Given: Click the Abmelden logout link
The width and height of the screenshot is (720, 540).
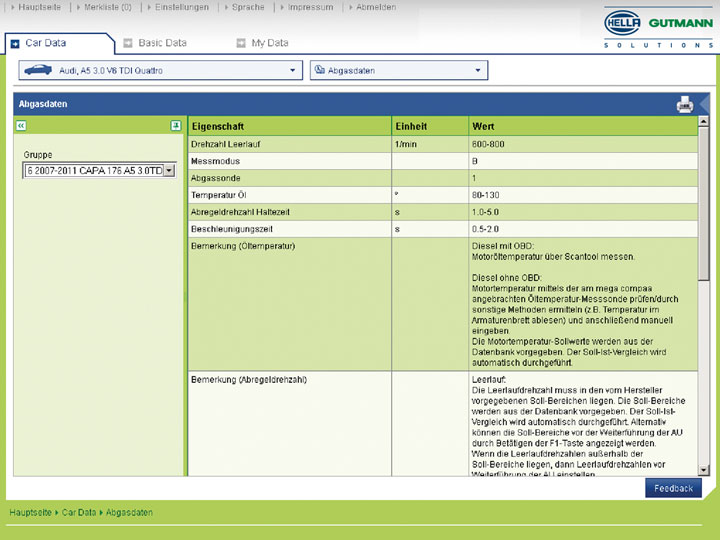Looking at the screenshot, I should tap(374, 7).
